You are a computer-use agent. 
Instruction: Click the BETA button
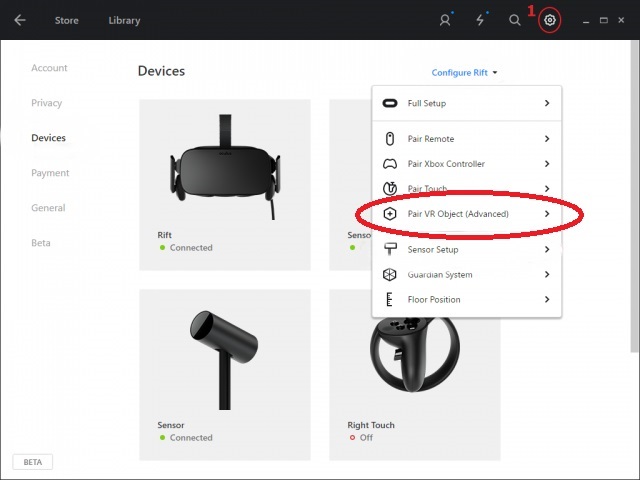point(33,462)
